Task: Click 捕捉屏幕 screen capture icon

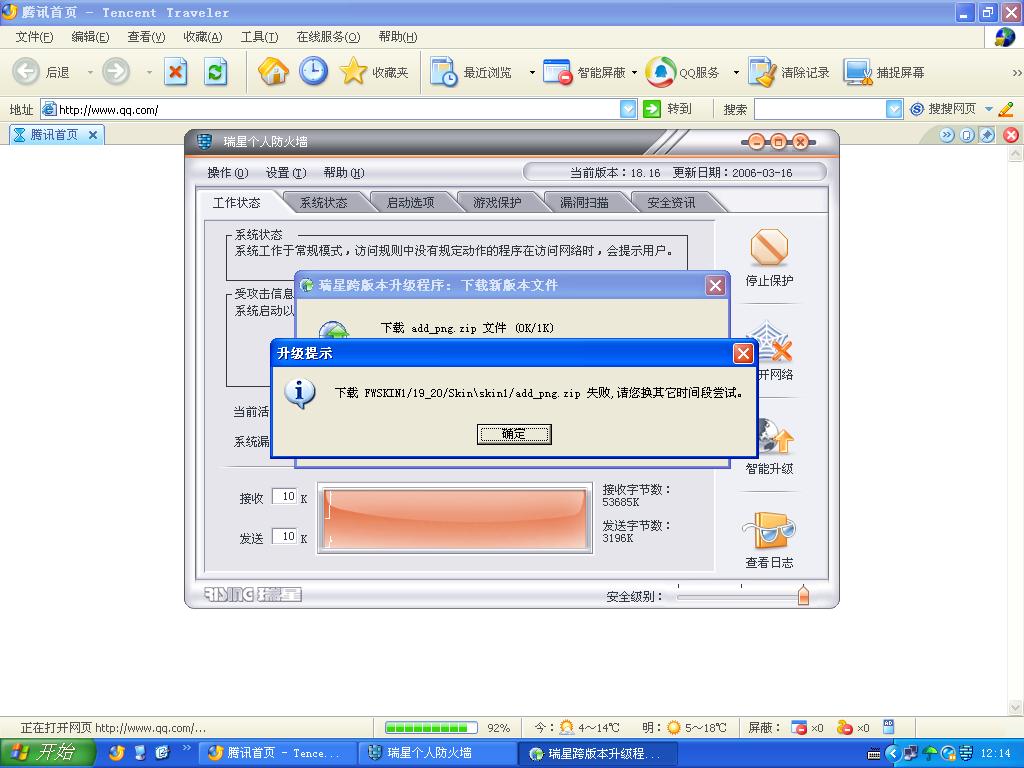Action: click(857, 72)
